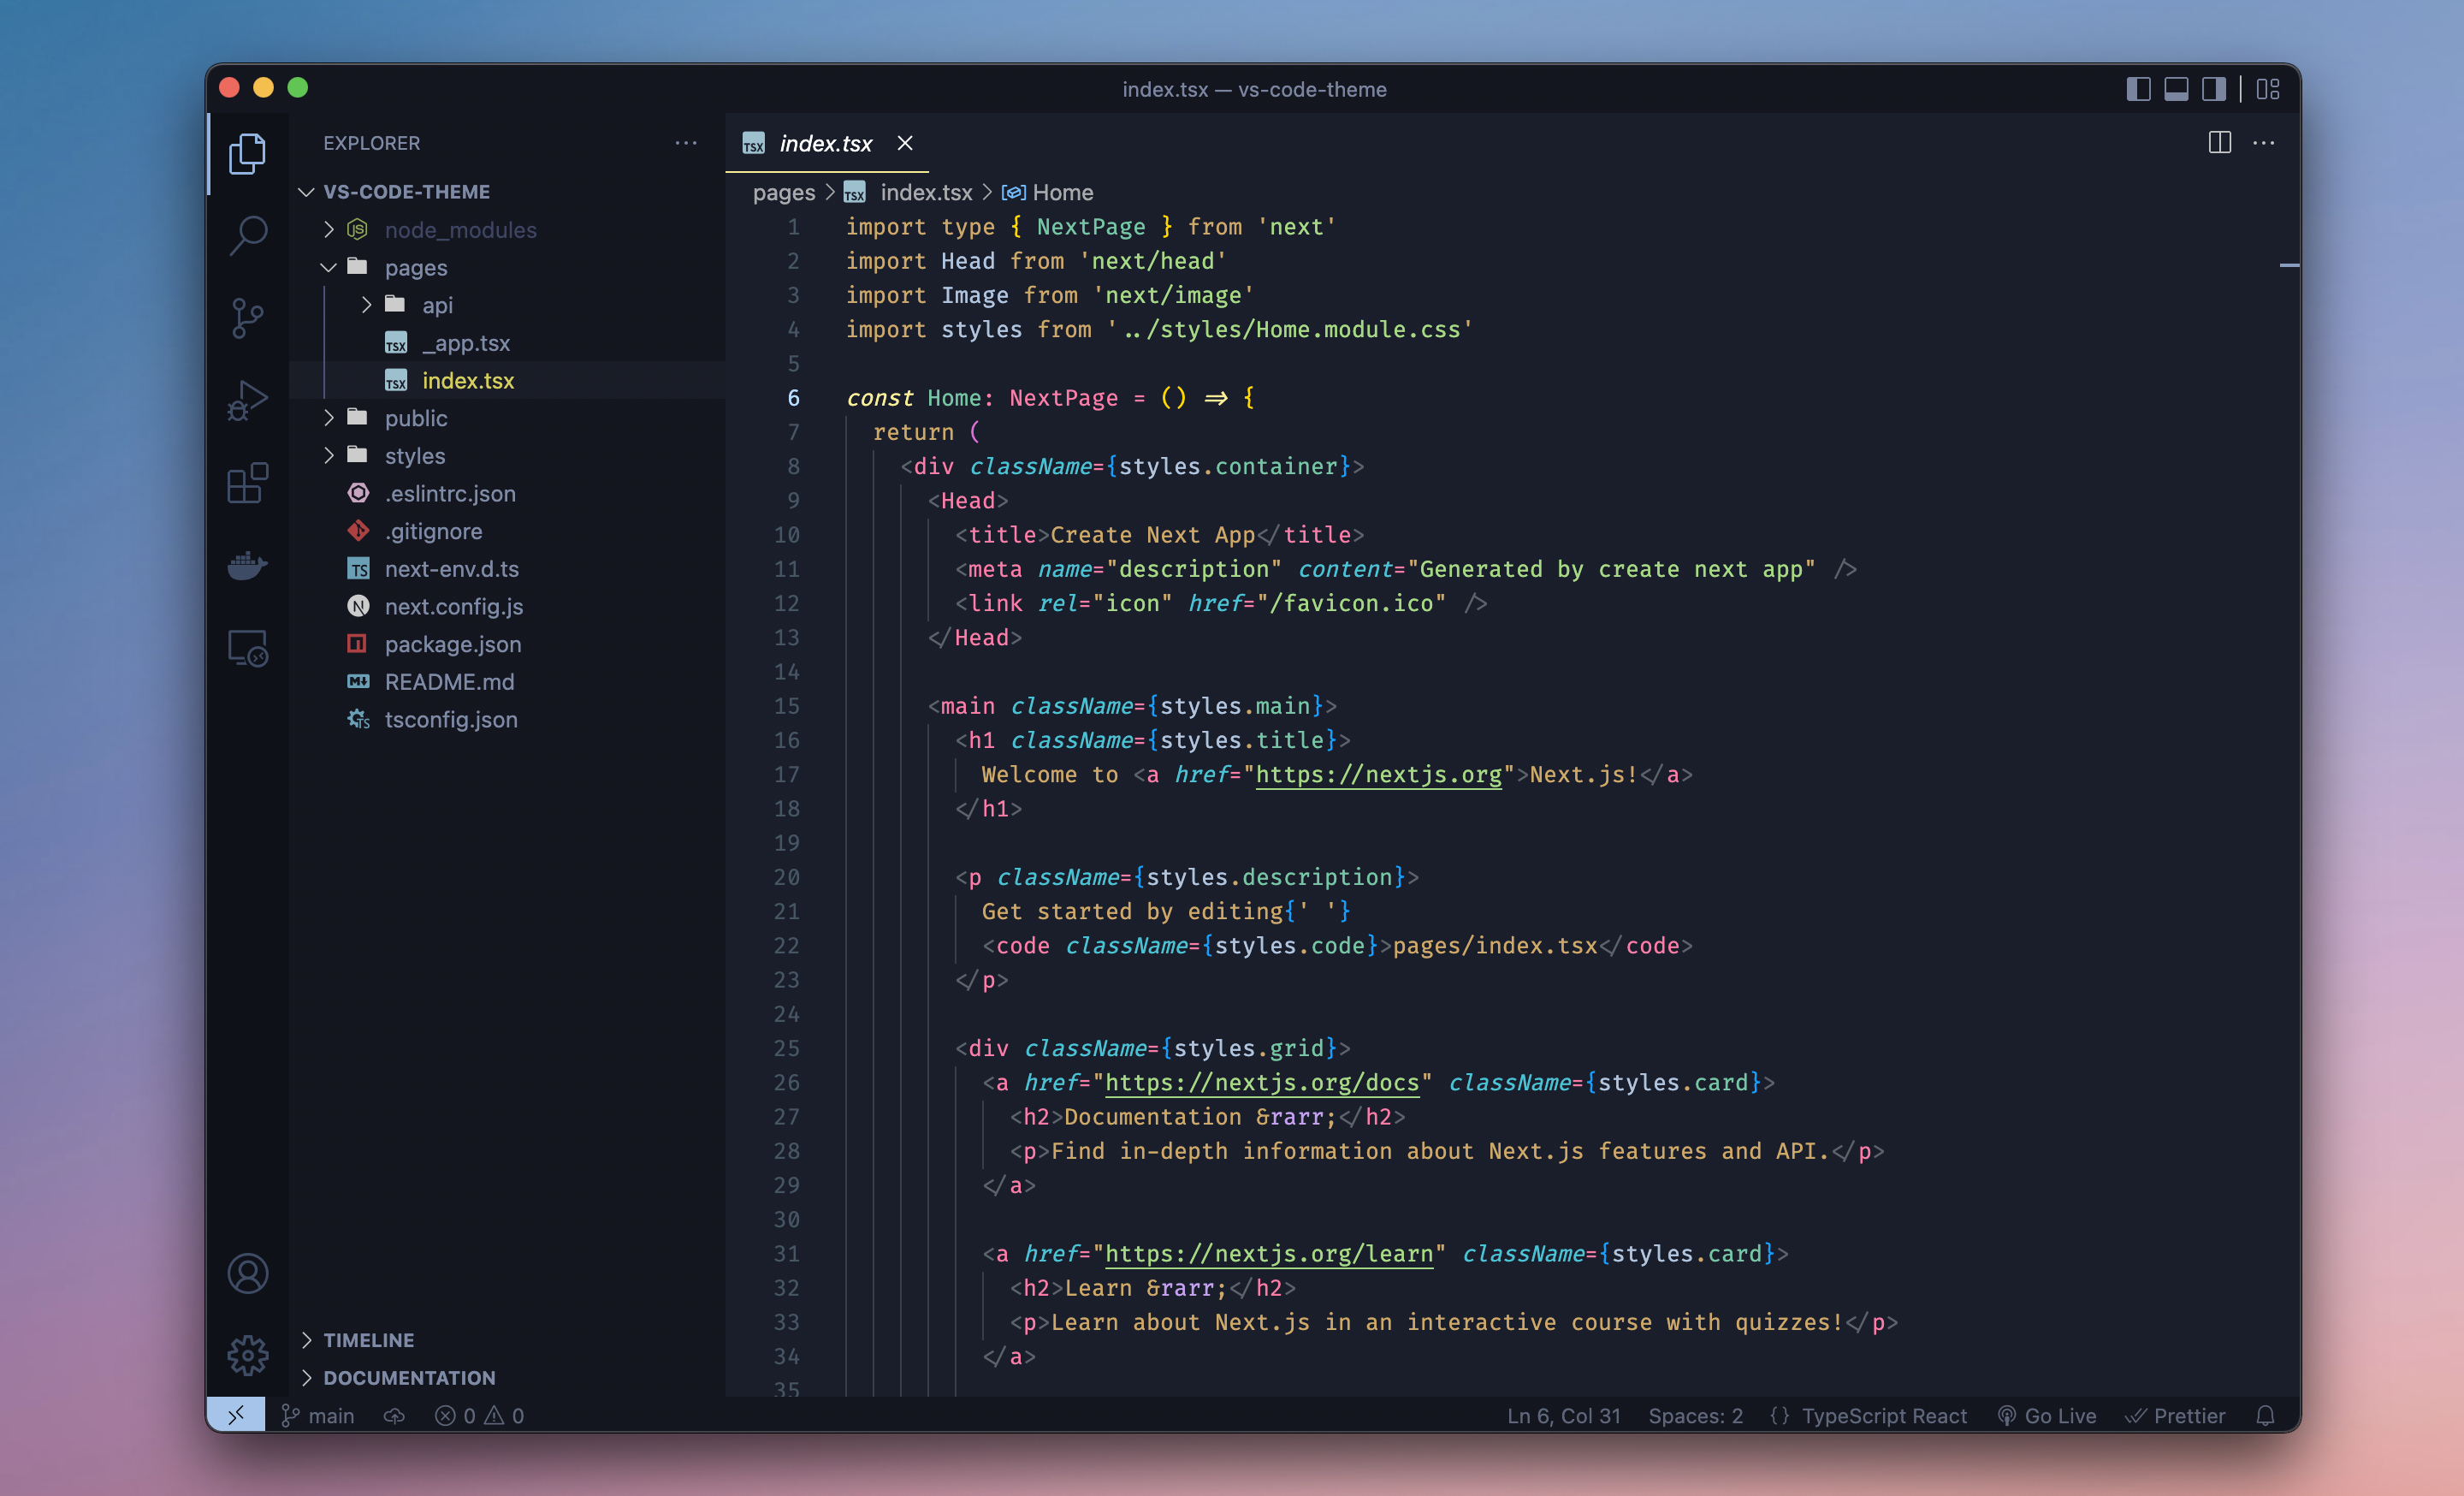2464x1496 pixels.
Task: Toggle the bottom panel layout icon
Action: [2176, 89]
